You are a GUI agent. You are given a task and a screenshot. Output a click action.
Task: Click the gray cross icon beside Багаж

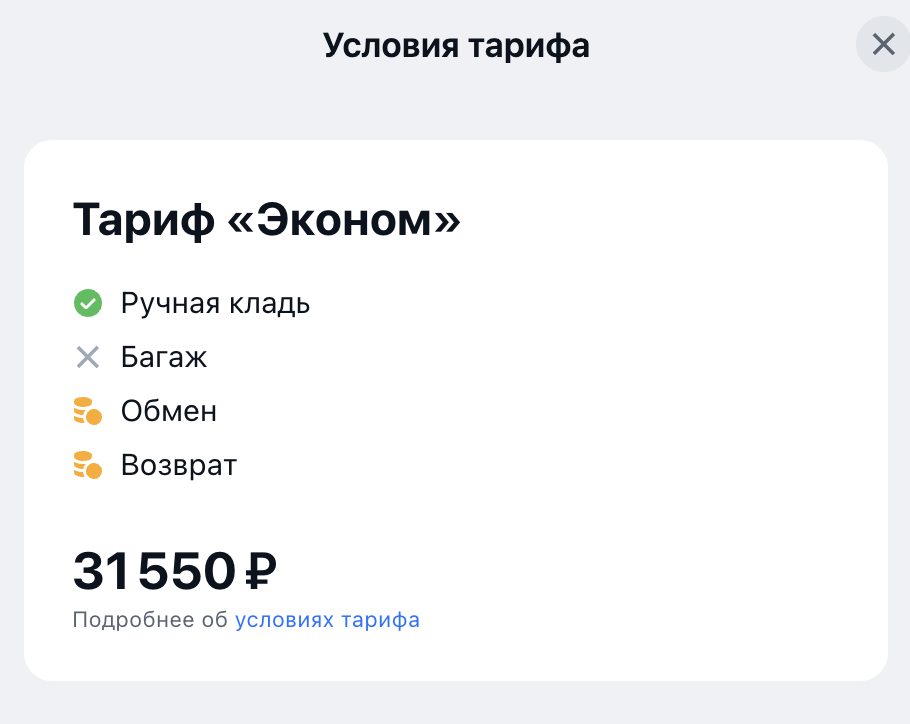tap(88, 357)
